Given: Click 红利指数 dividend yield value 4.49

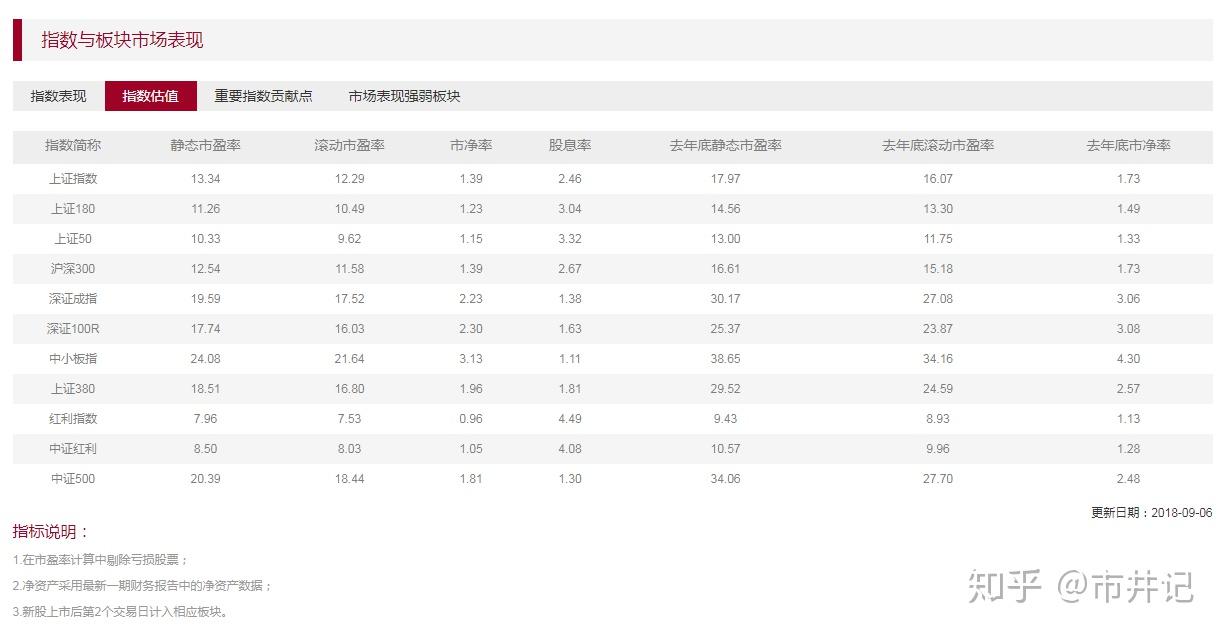Looking at the screenshot, I should coord(570,419).
